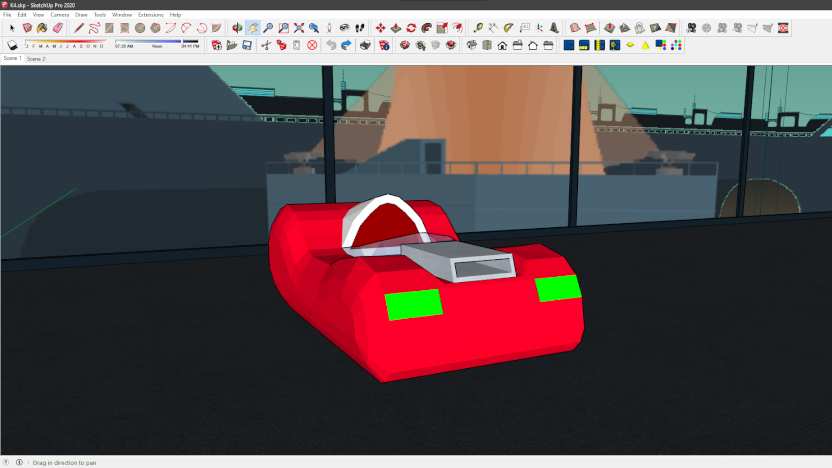Select the Follow Me tool

[427, 28]
